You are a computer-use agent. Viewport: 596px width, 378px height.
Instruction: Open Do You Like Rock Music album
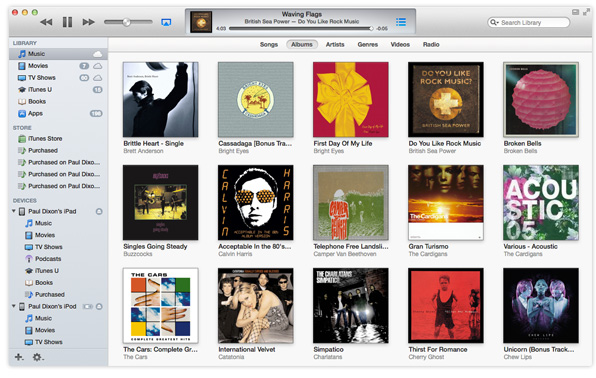coord(445,99)
